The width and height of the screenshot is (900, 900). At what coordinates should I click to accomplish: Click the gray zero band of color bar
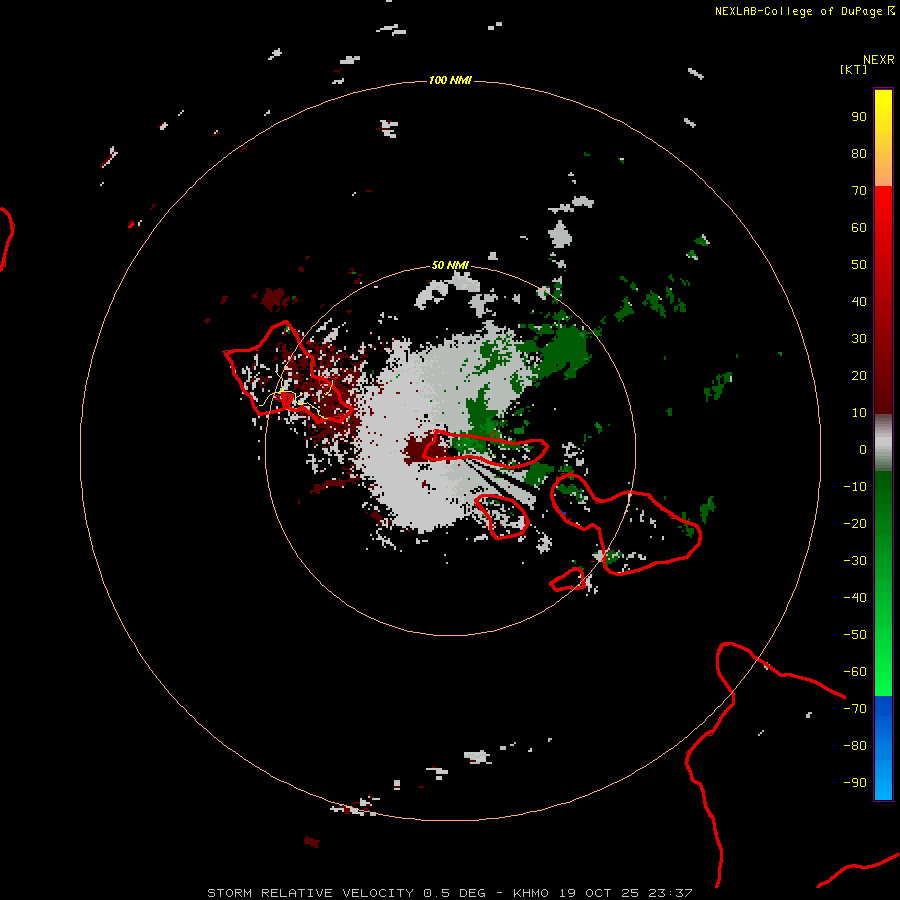tap(883, 443)
